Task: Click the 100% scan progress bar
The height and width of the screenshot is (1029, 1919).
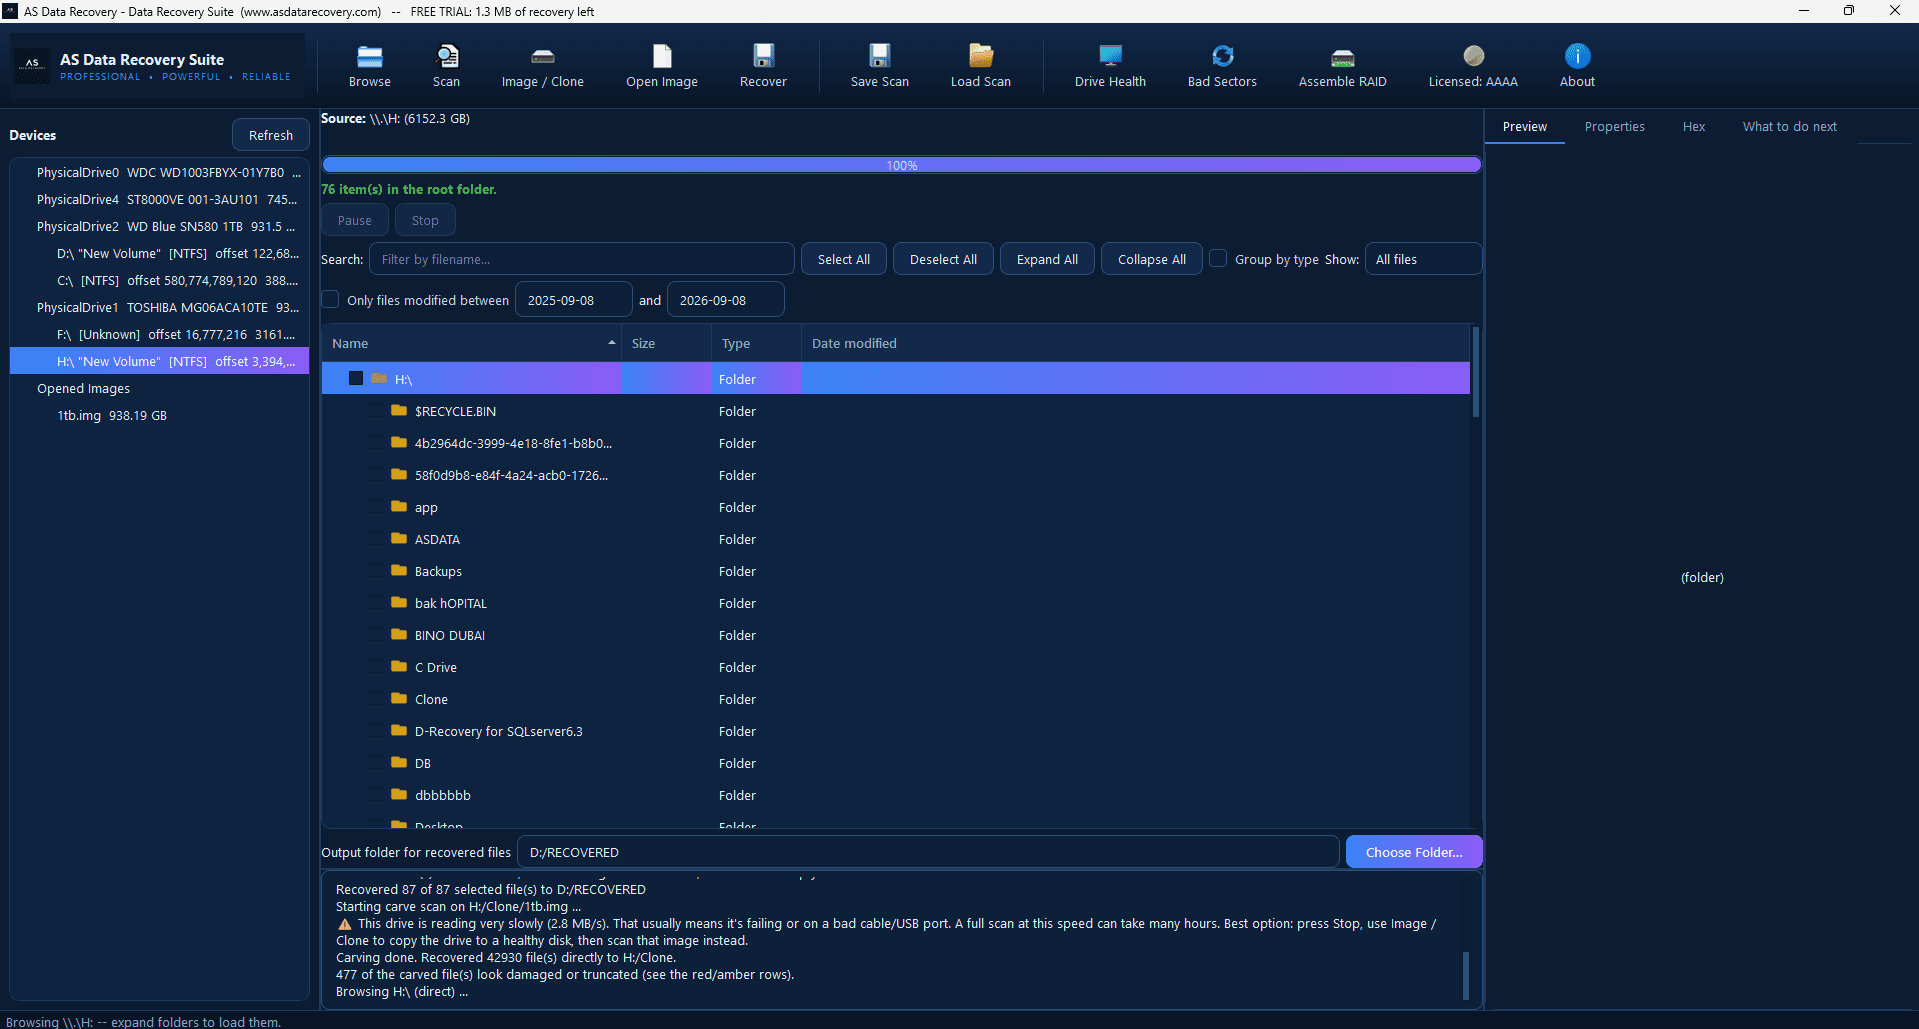Action: [x=901, y=165]
